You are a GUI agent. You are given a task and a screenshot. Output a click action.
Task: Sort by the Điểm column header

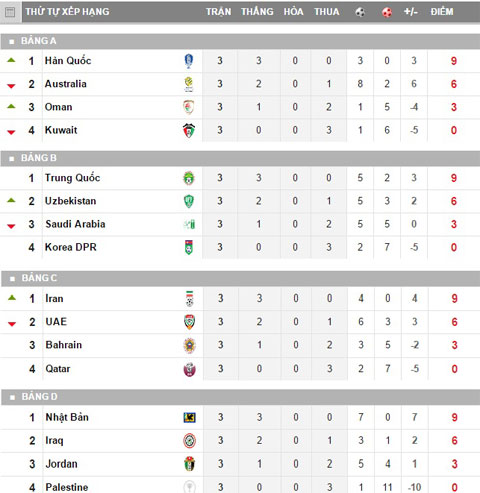[x=442, y=12]
